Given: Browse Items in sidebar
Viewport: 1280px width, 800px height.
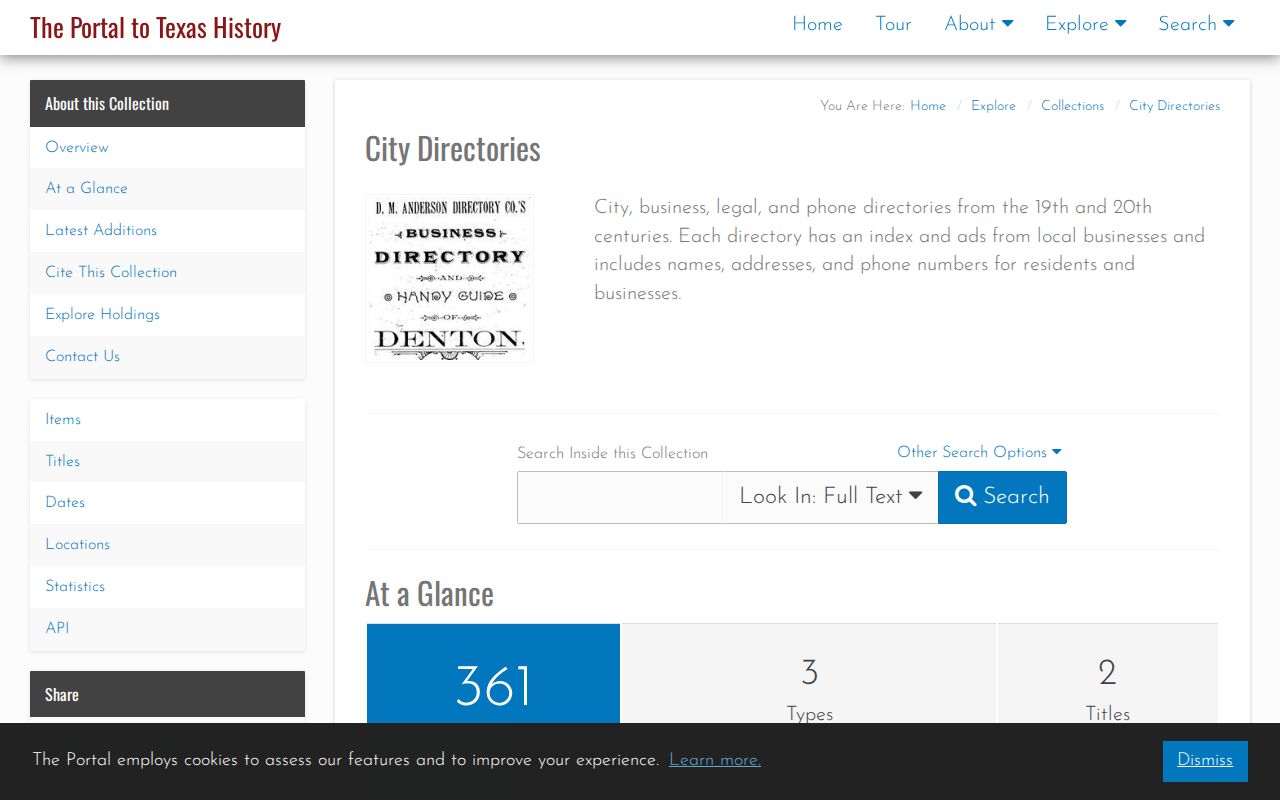Looking at the screenshot, I should coord(167,419).
